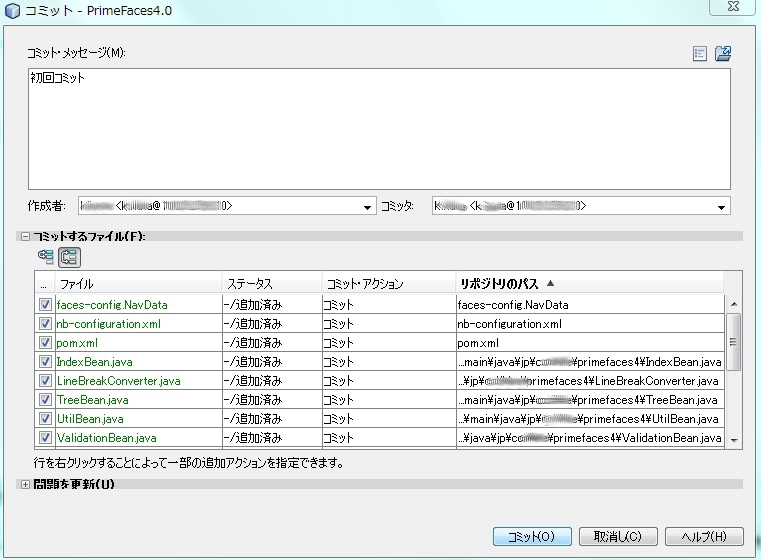Uncheck TreeBean.java checkbox
761x560 pixels.
(45, 399)
